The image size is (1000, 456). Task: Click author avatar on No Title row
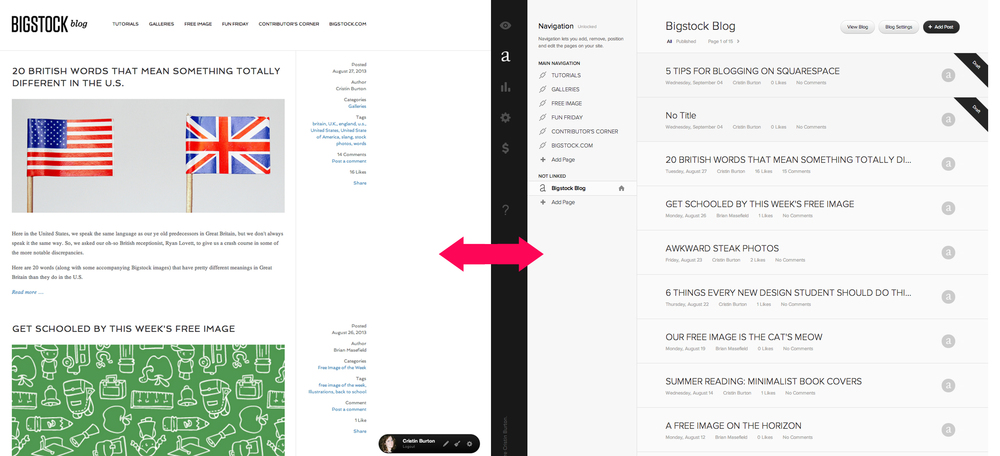click(x=948, y=119)
